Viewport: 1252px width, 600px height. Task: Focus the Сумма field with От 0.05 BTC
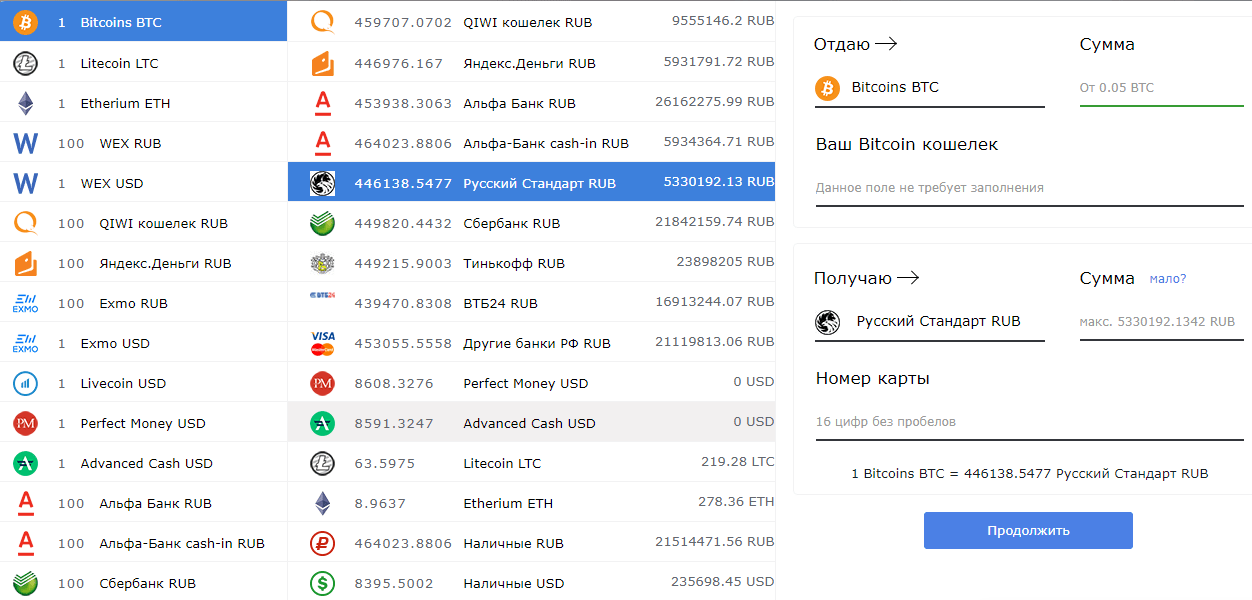[x=1162, y=88]
